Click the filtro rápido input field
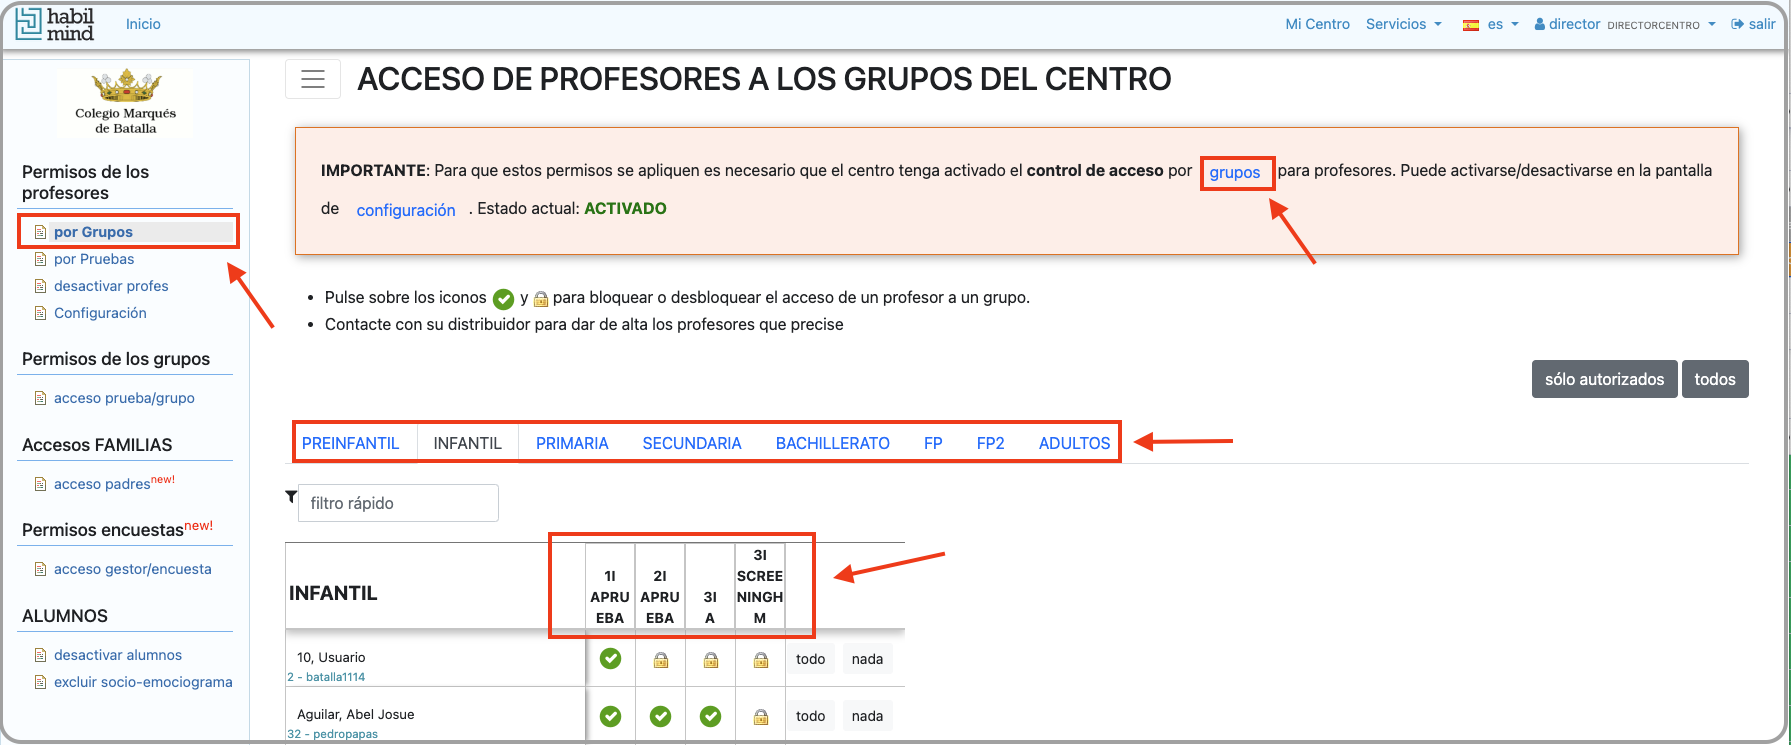The image size is (1791, 745). coord(398,503)
